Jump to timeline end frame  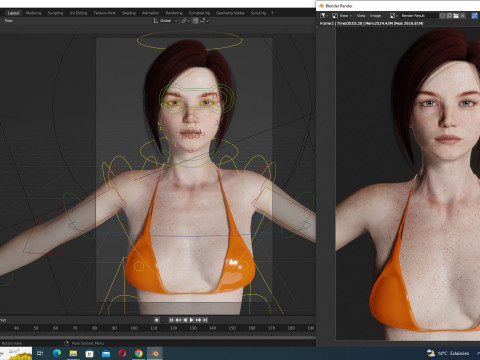(205, 320)
